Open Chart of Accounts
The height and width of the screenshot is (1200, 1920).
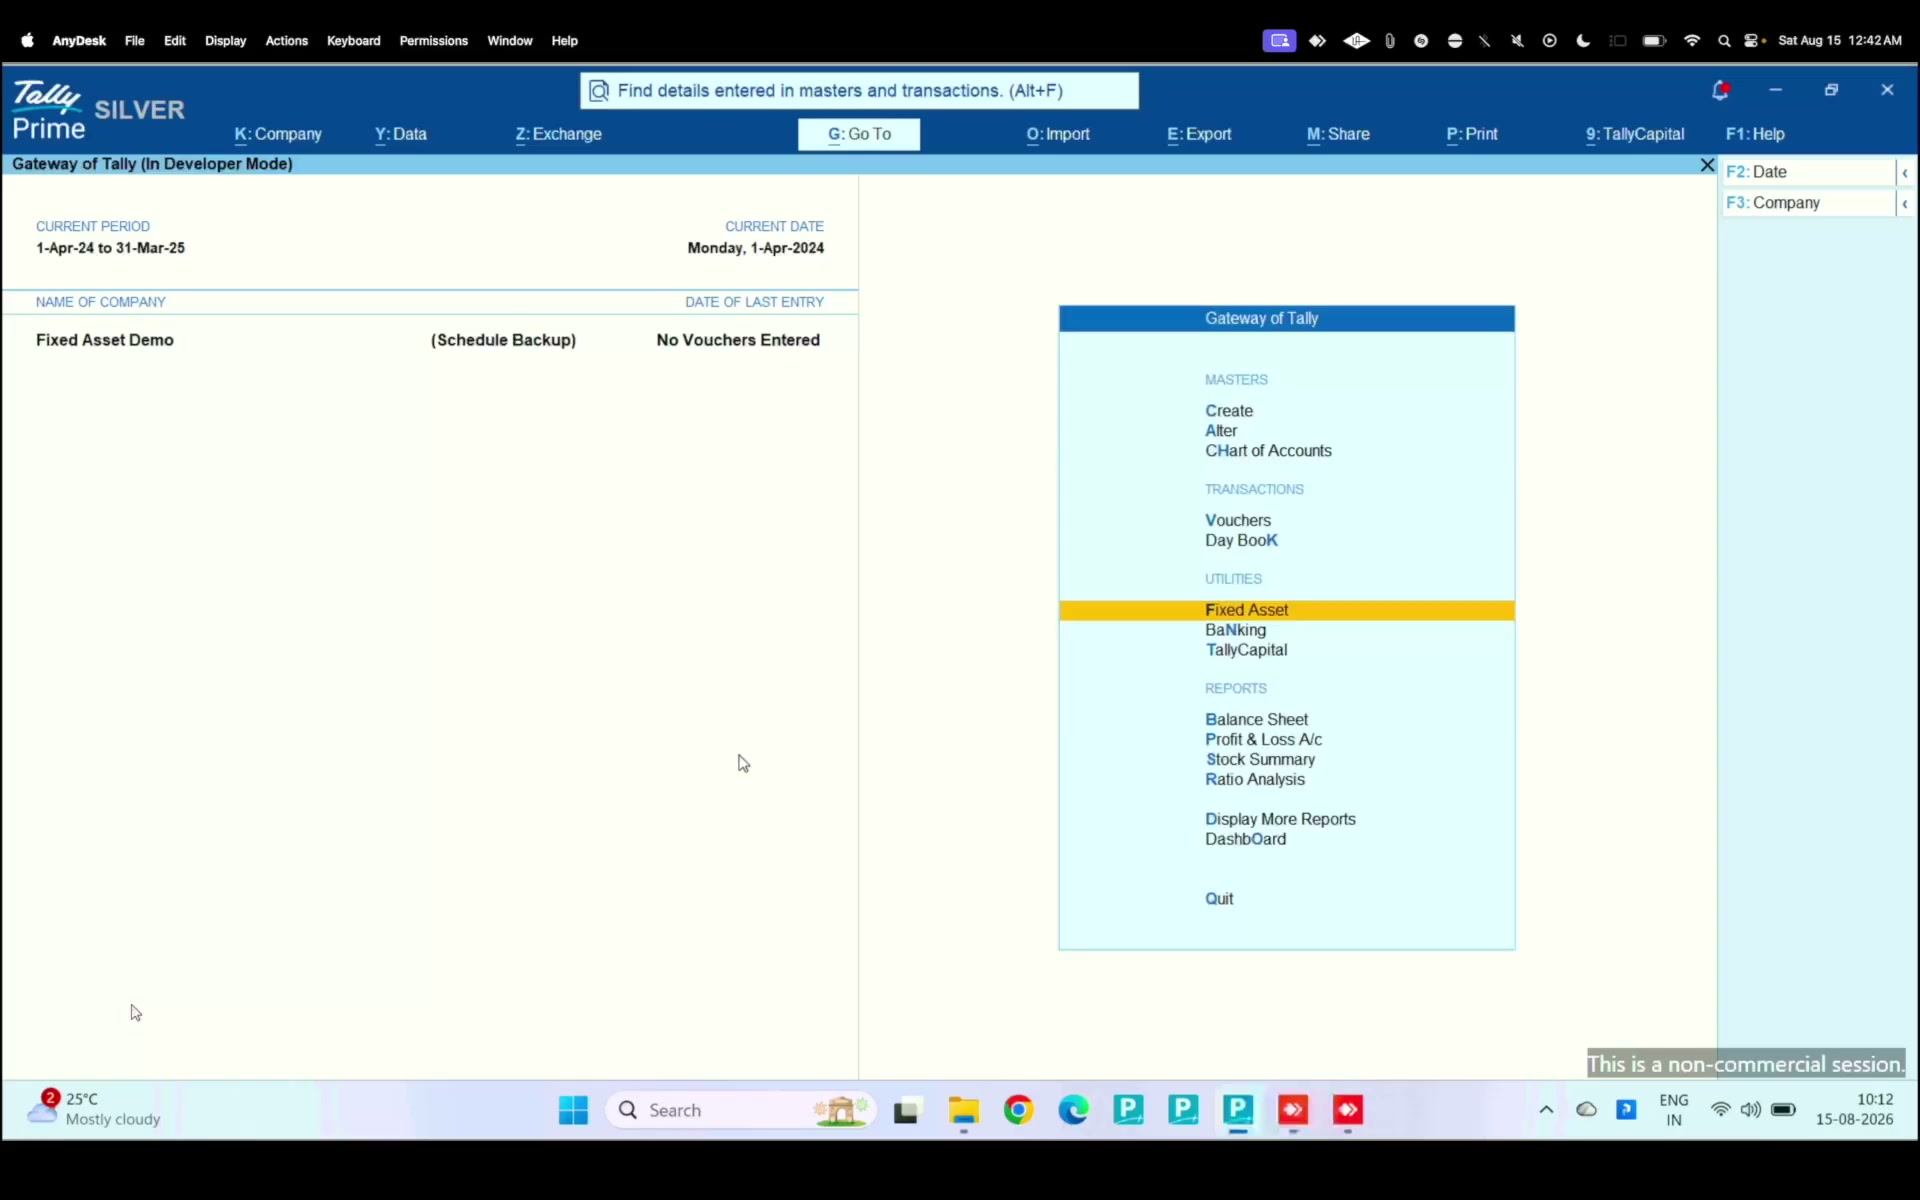click(x=1268, y=451)
